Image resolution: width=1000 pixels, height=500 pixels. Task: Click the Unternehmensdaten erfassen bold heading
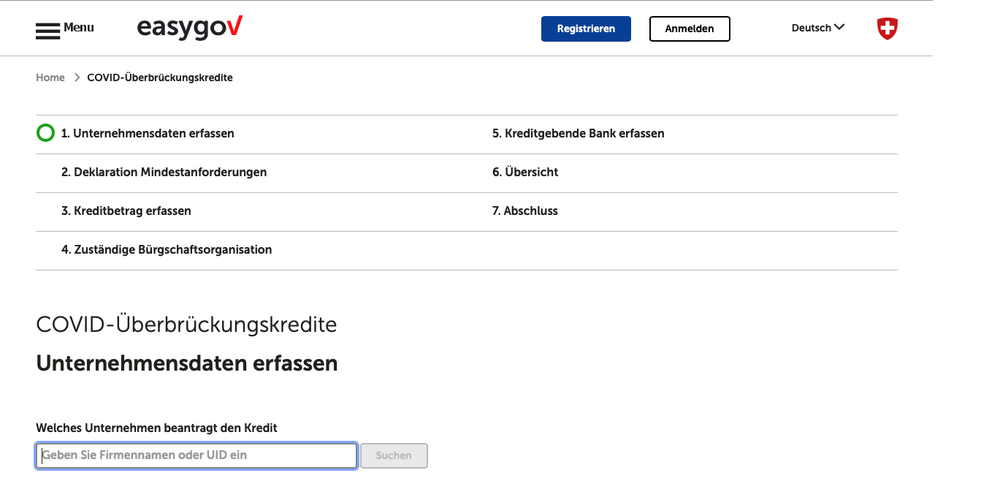[x=187, y=364]
